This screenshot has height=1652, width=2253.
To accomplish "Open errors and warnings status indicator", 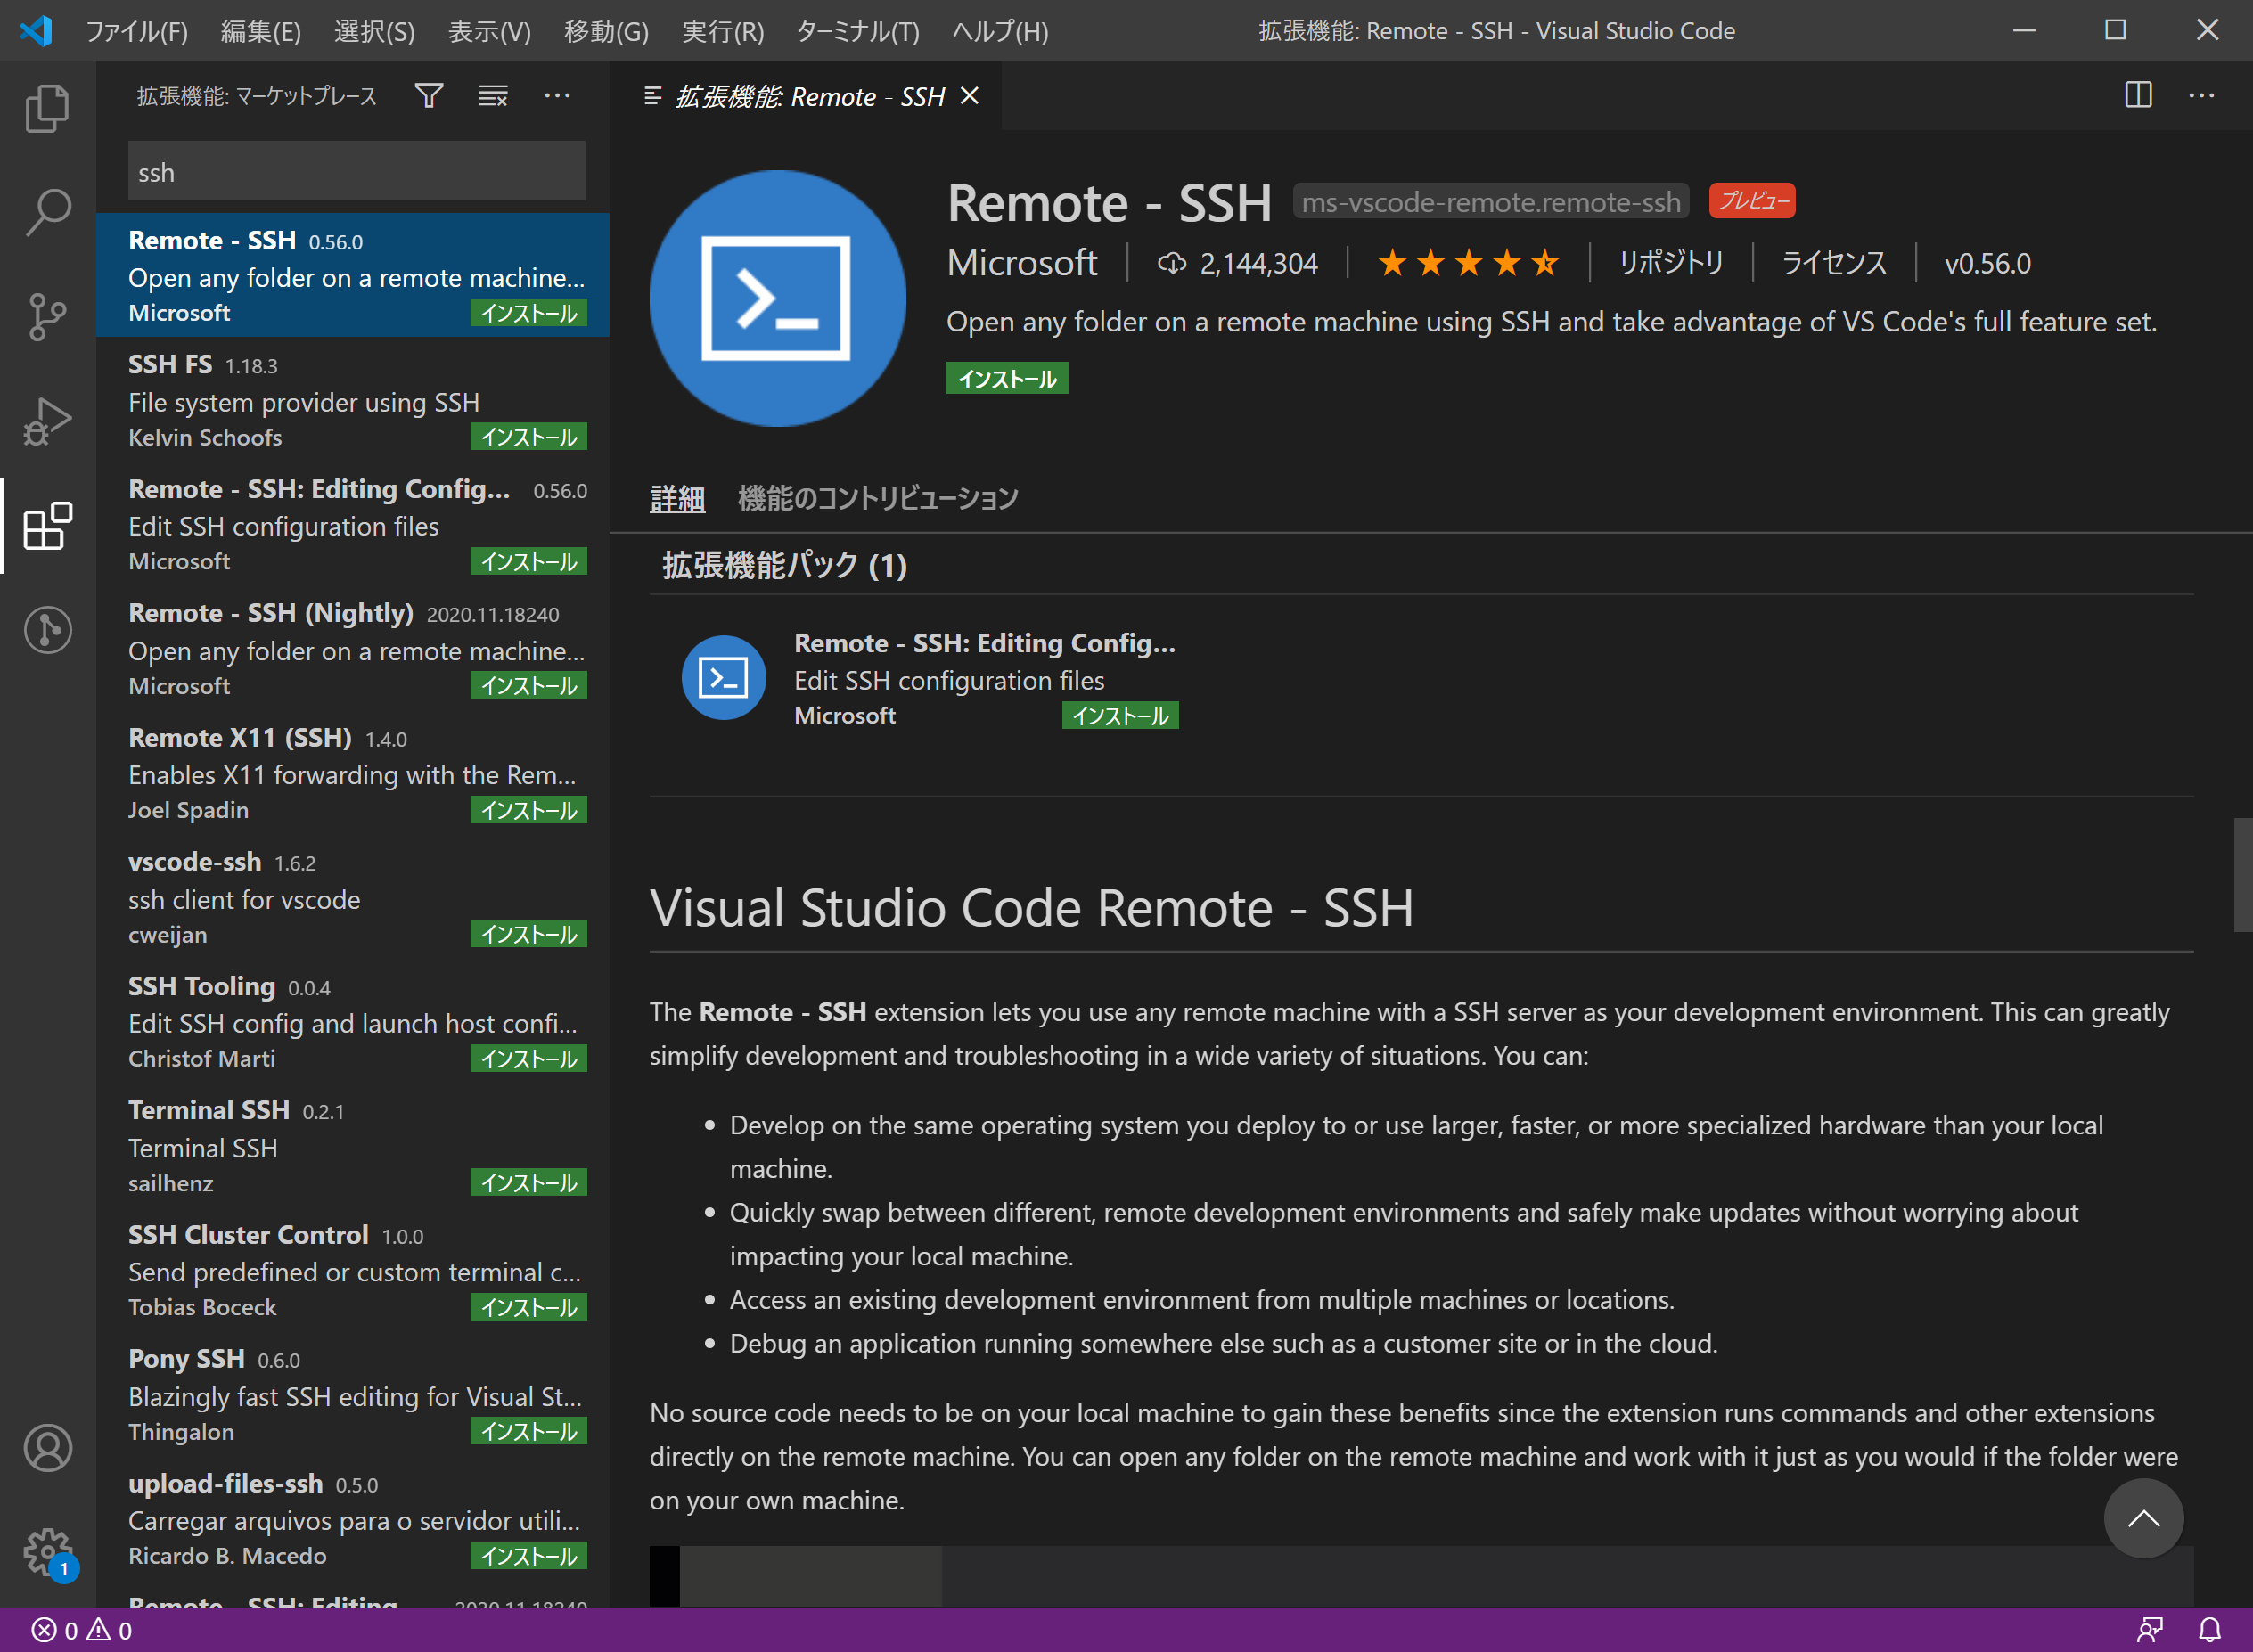I will pyautogui.click(x=82, y=1631).
